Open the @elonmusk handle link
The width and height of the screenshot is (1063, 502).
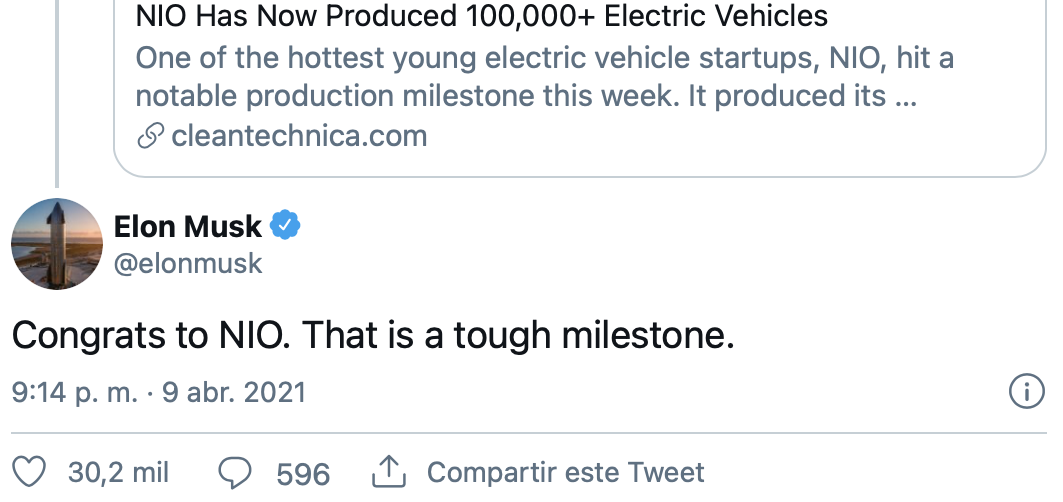(x=188, y=263)
